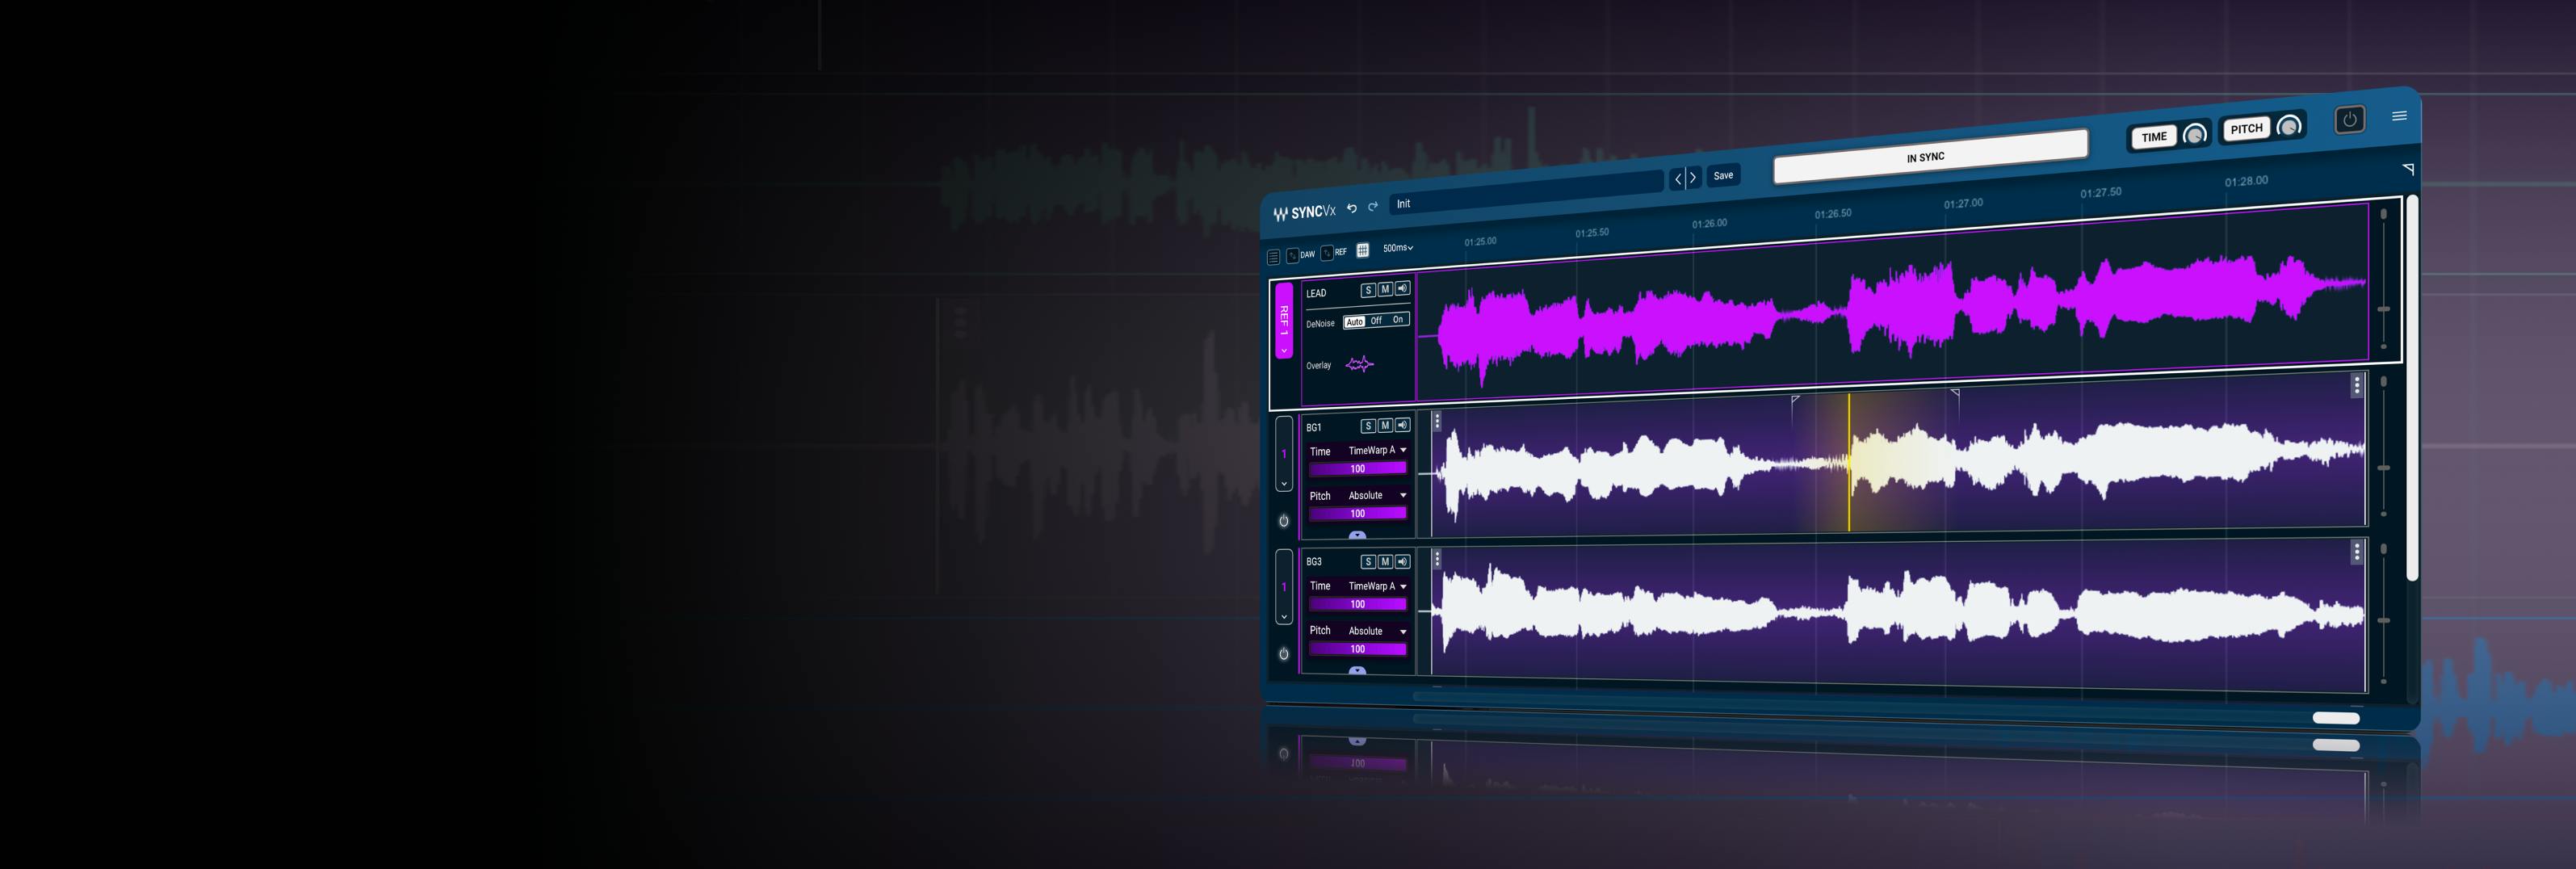The image size is (2576, 869).
Task: Solo the LEAD track
Action: (x=1367, y=290)
